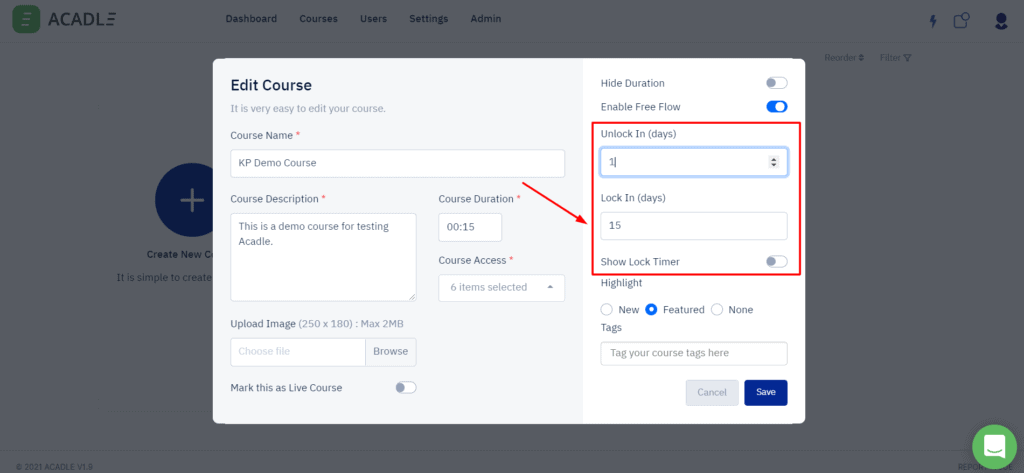The height and width of the screenshot is (473, 1024).
Task: Click the lightning bolt icon in header
Action: click(934, 20)
